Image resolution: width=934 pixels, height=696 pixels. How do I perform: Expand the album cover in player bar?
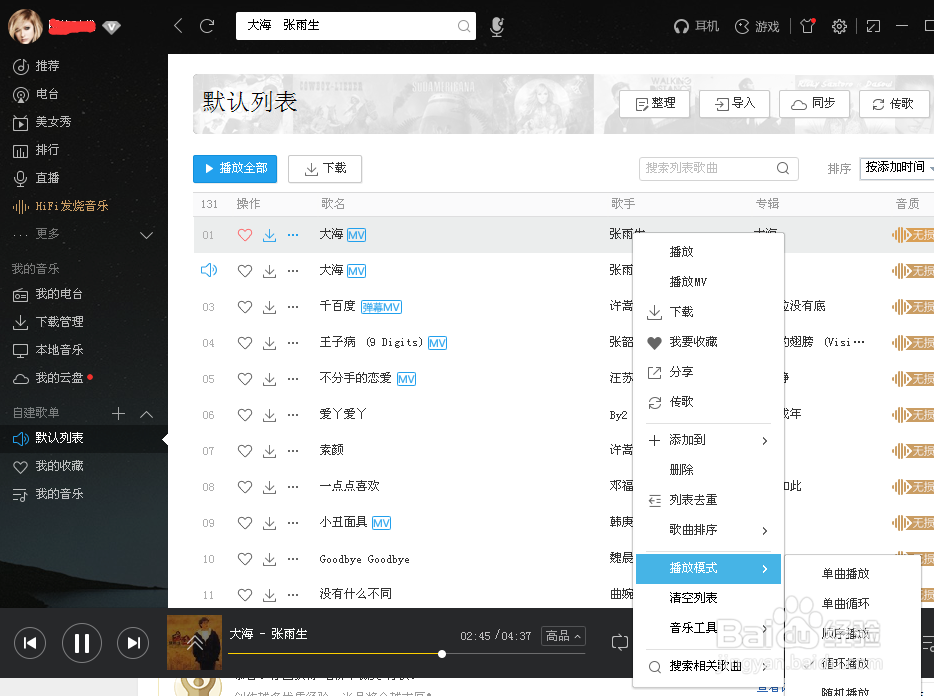point(194,642)
